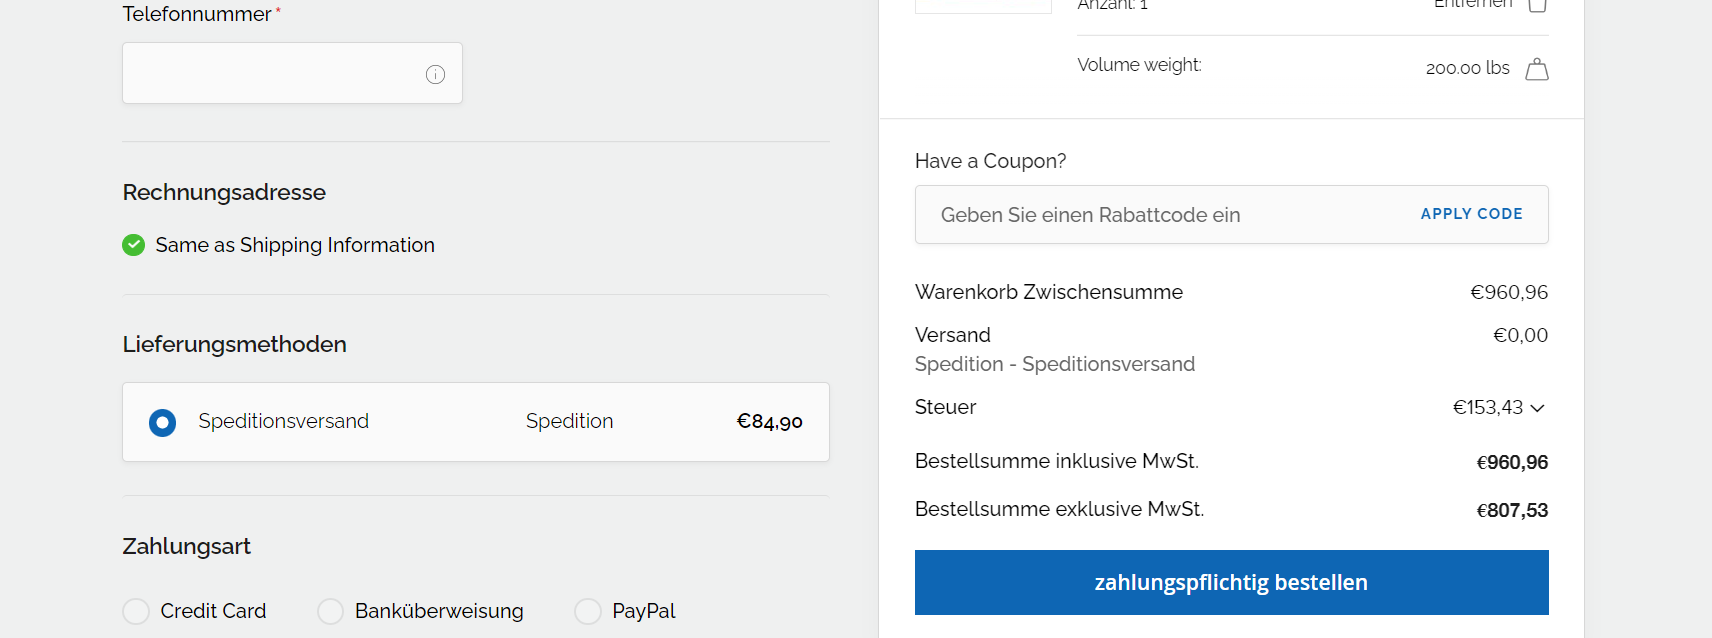This screenshot has width=1712, height=638.
Task: Delete cart item using the trash icon
Action: click(x=1537, y=6)
